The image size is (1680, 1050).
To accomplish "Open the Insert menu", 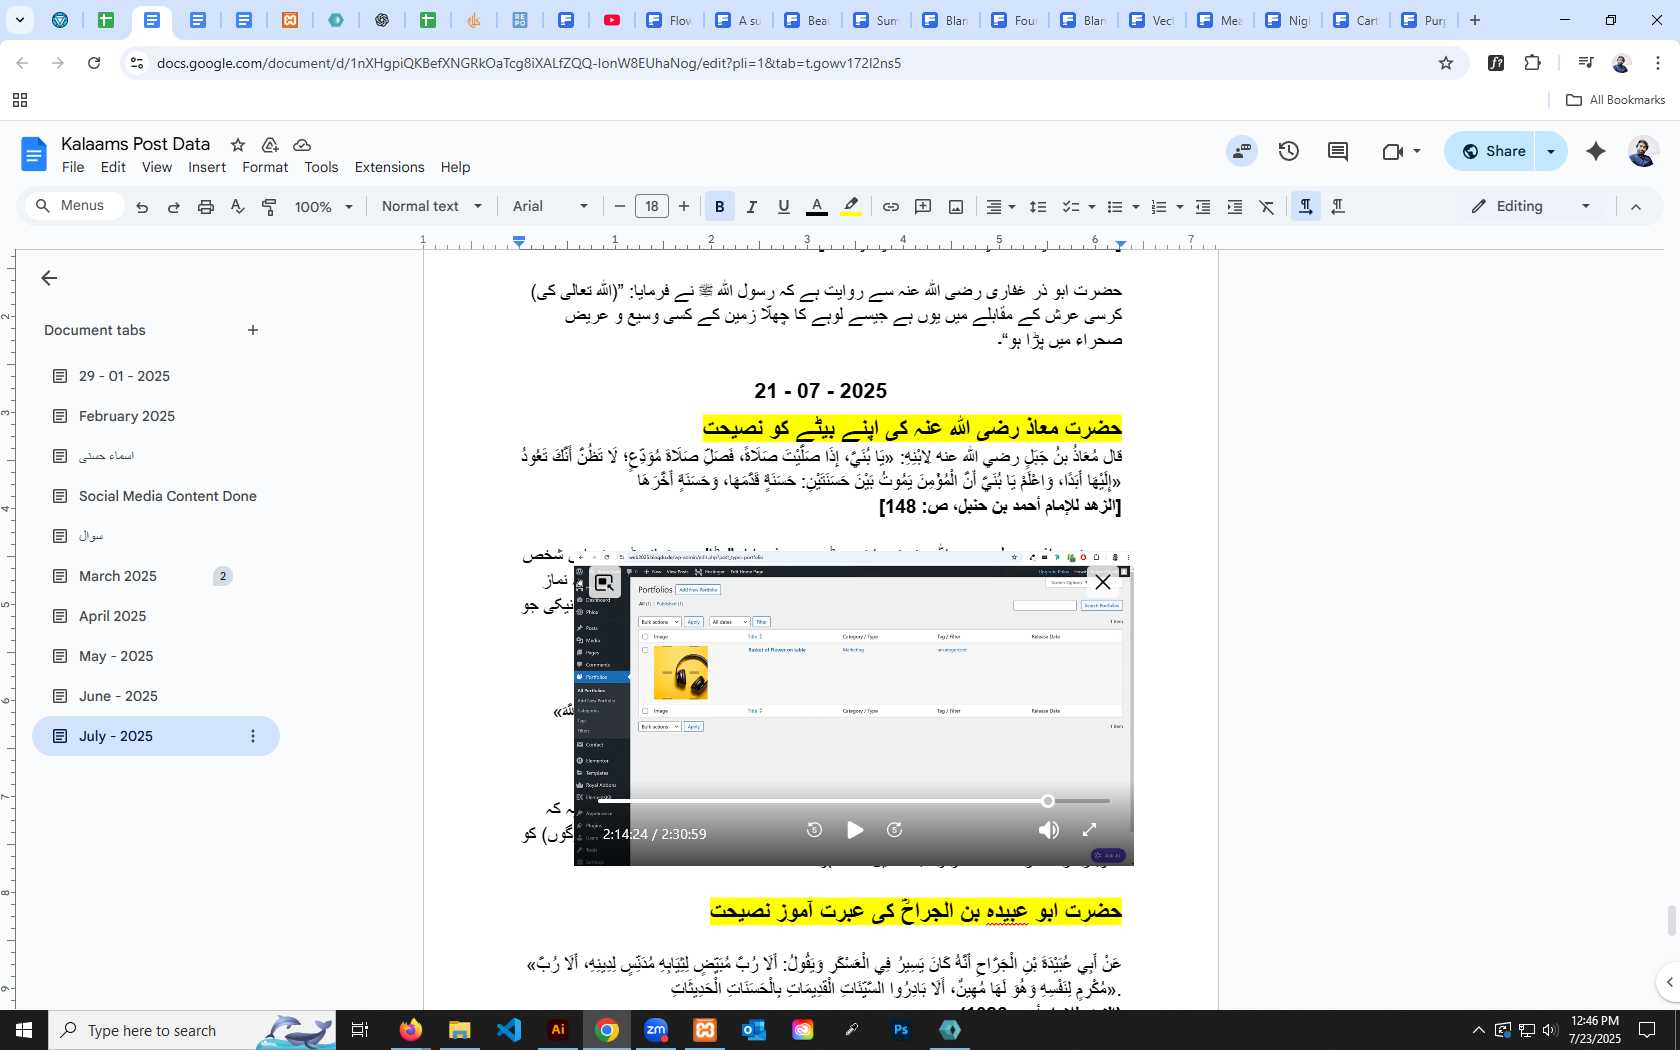I will click(207, 167).
